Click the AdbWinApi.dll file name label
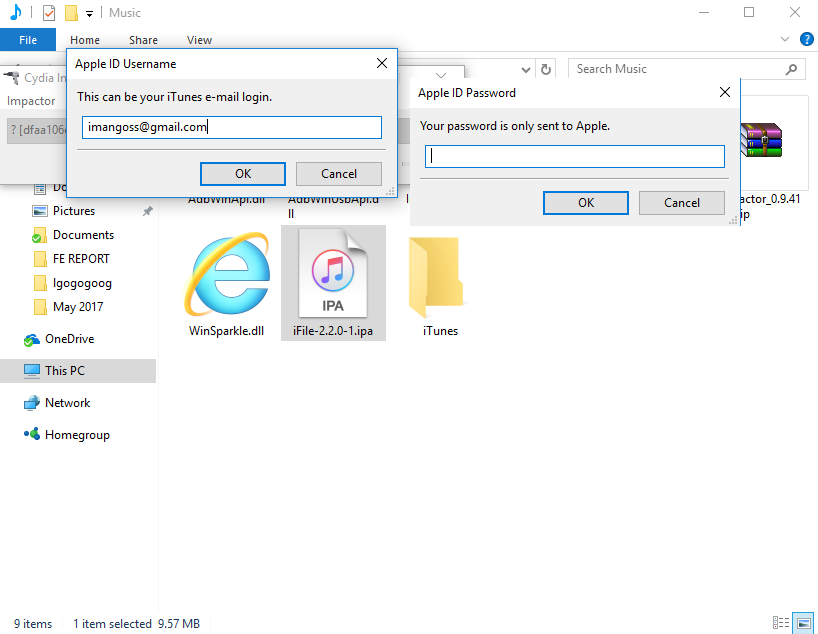818x634 pixels. (x=226, y=201)
